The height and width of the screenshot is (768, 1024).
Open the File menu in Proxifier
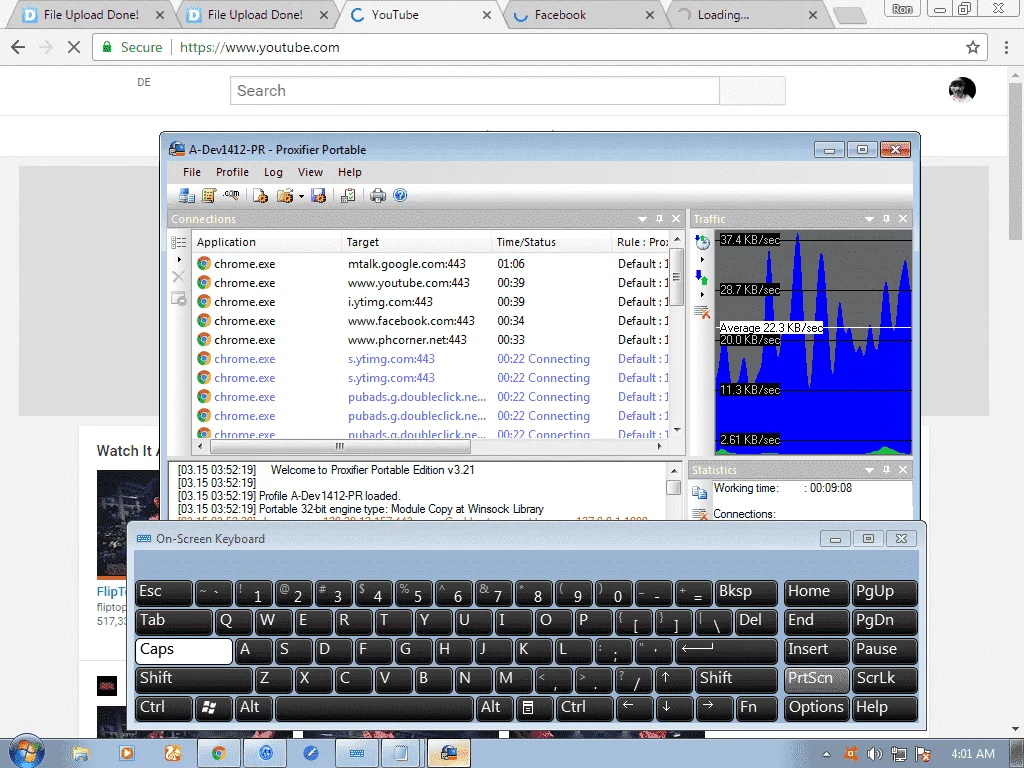192,172
